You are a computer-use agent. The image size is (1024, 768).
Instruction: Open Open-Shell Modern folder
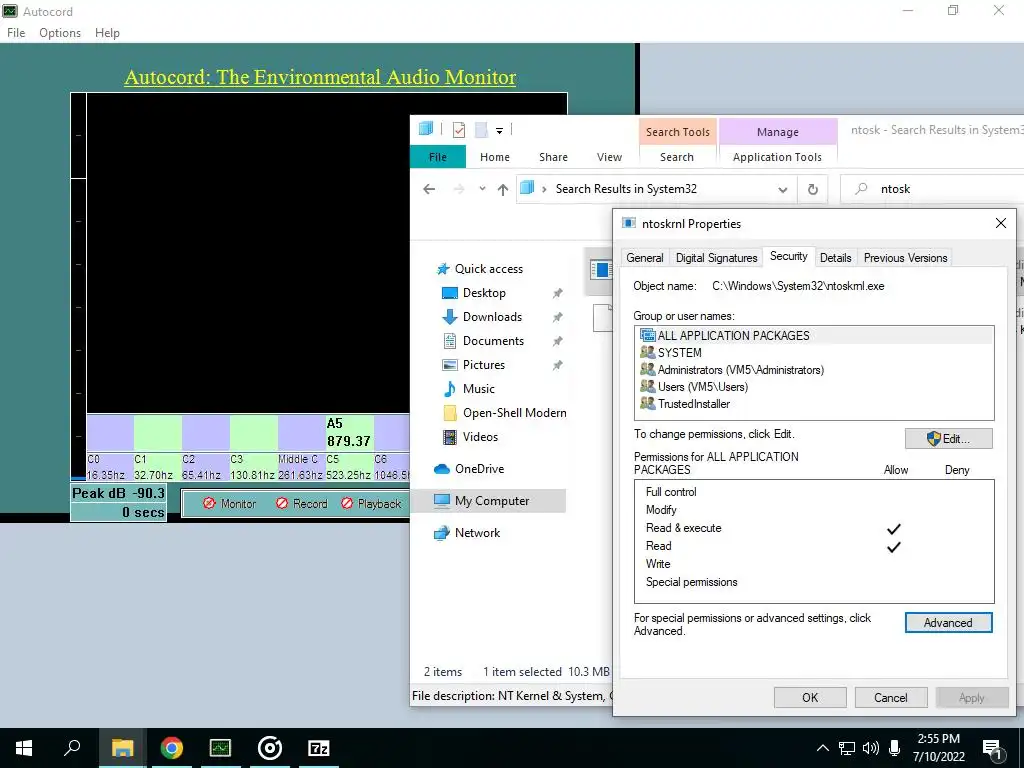click(x=515, y=413)
